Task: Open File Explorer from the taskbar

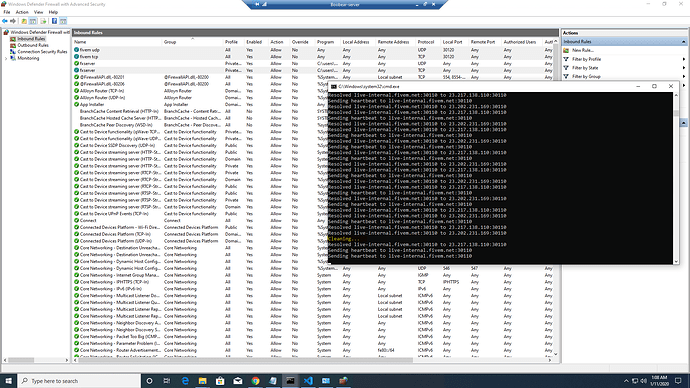Action: 202,381
